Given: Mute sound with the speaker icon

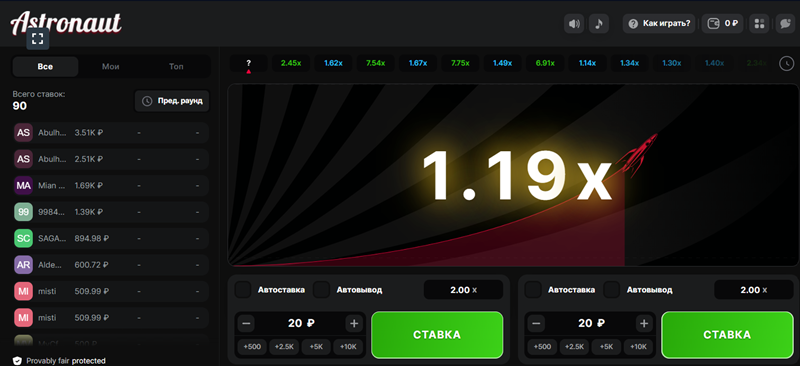Looking at the screenshot, I should (x=574, y=23).
